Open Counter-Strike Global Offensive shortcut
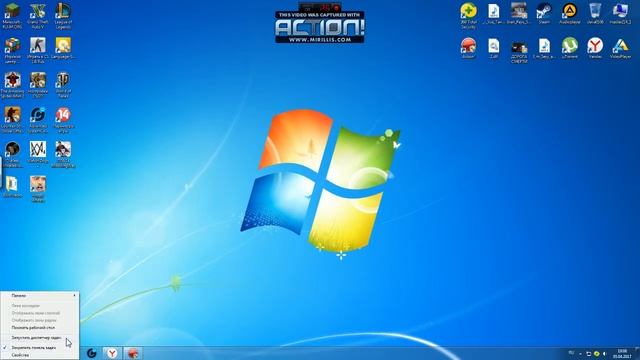The width and height of the screenshot is (640, 360). tap(12, 120)
